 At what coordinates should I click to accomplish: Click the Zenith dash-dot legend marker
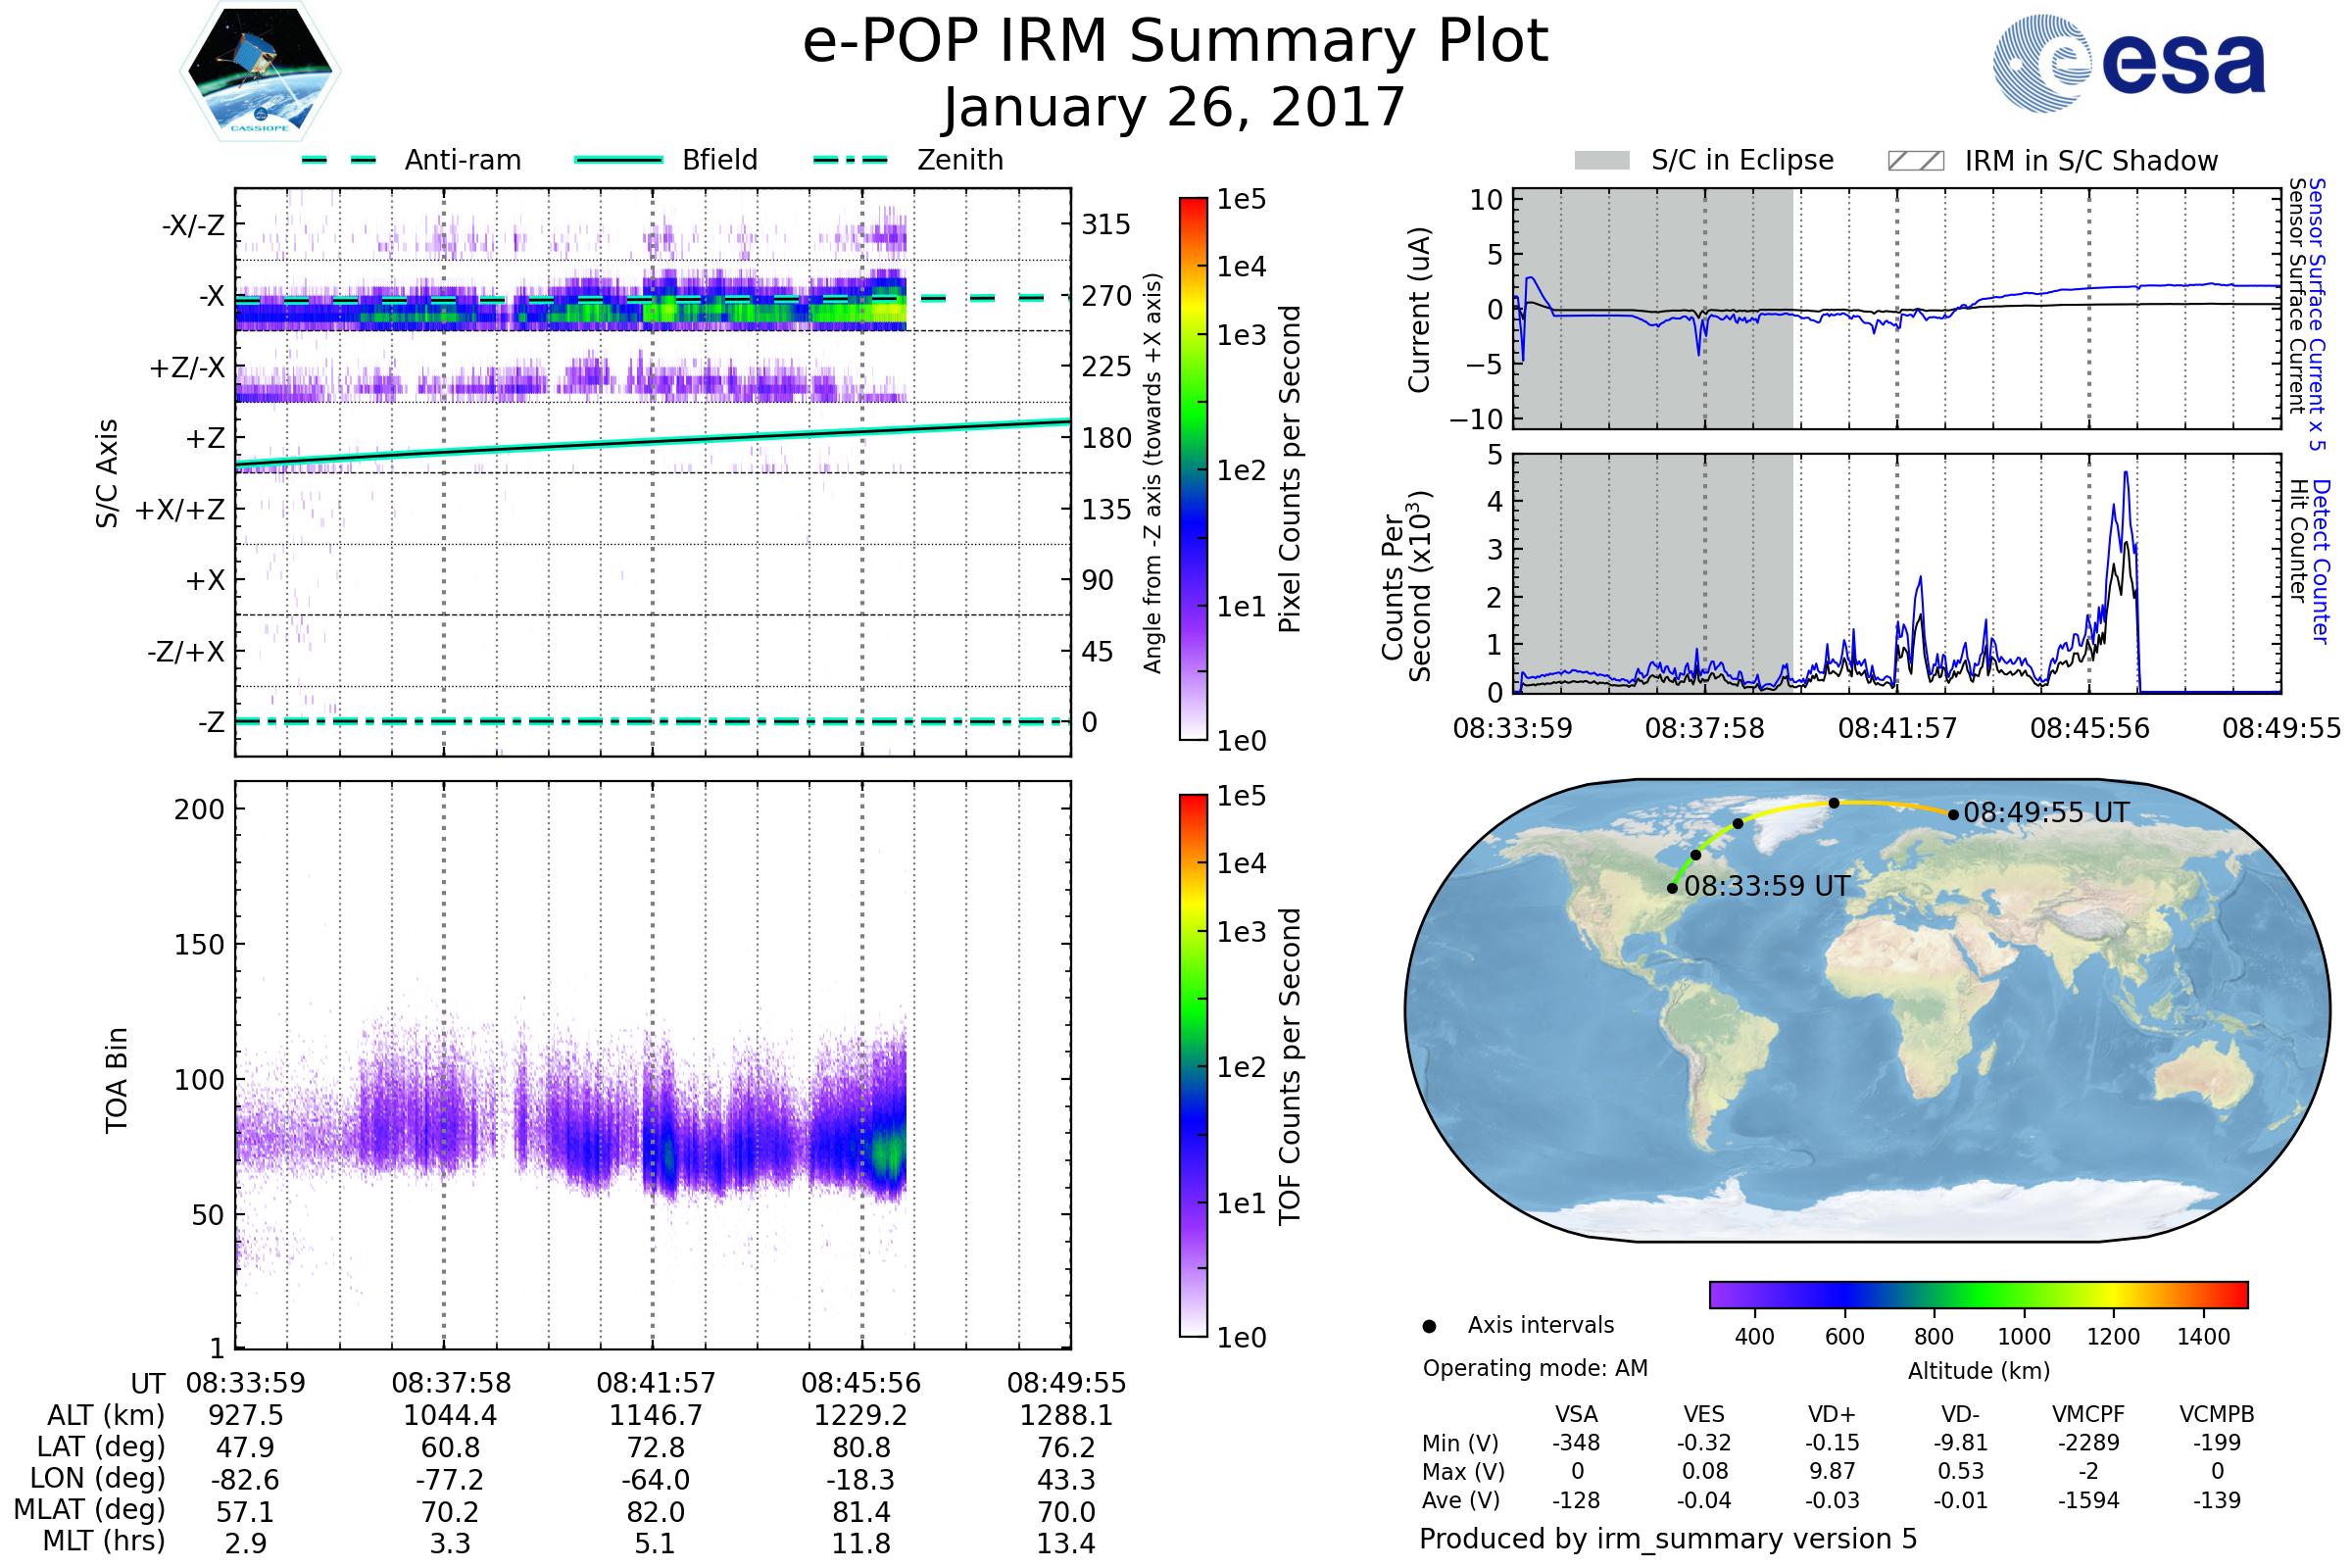(x=850, y=160)
